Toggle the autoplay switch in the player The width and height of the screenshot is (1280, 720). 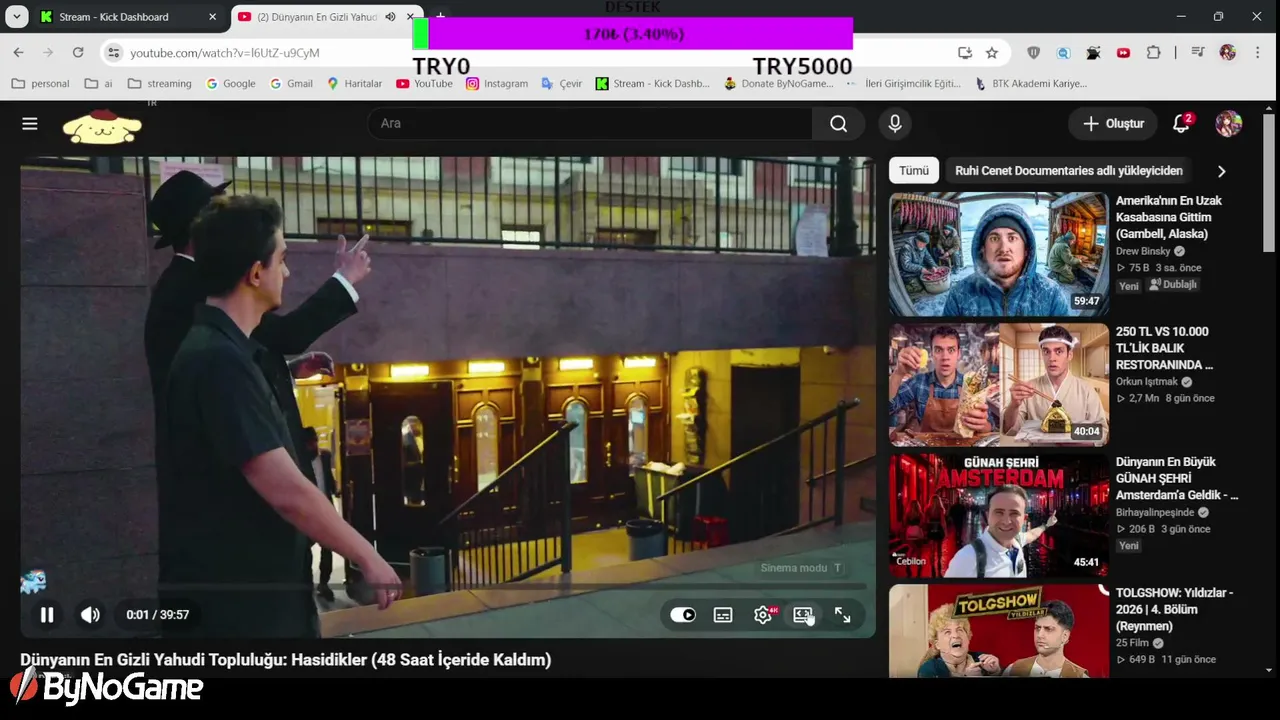pos(683,615)
